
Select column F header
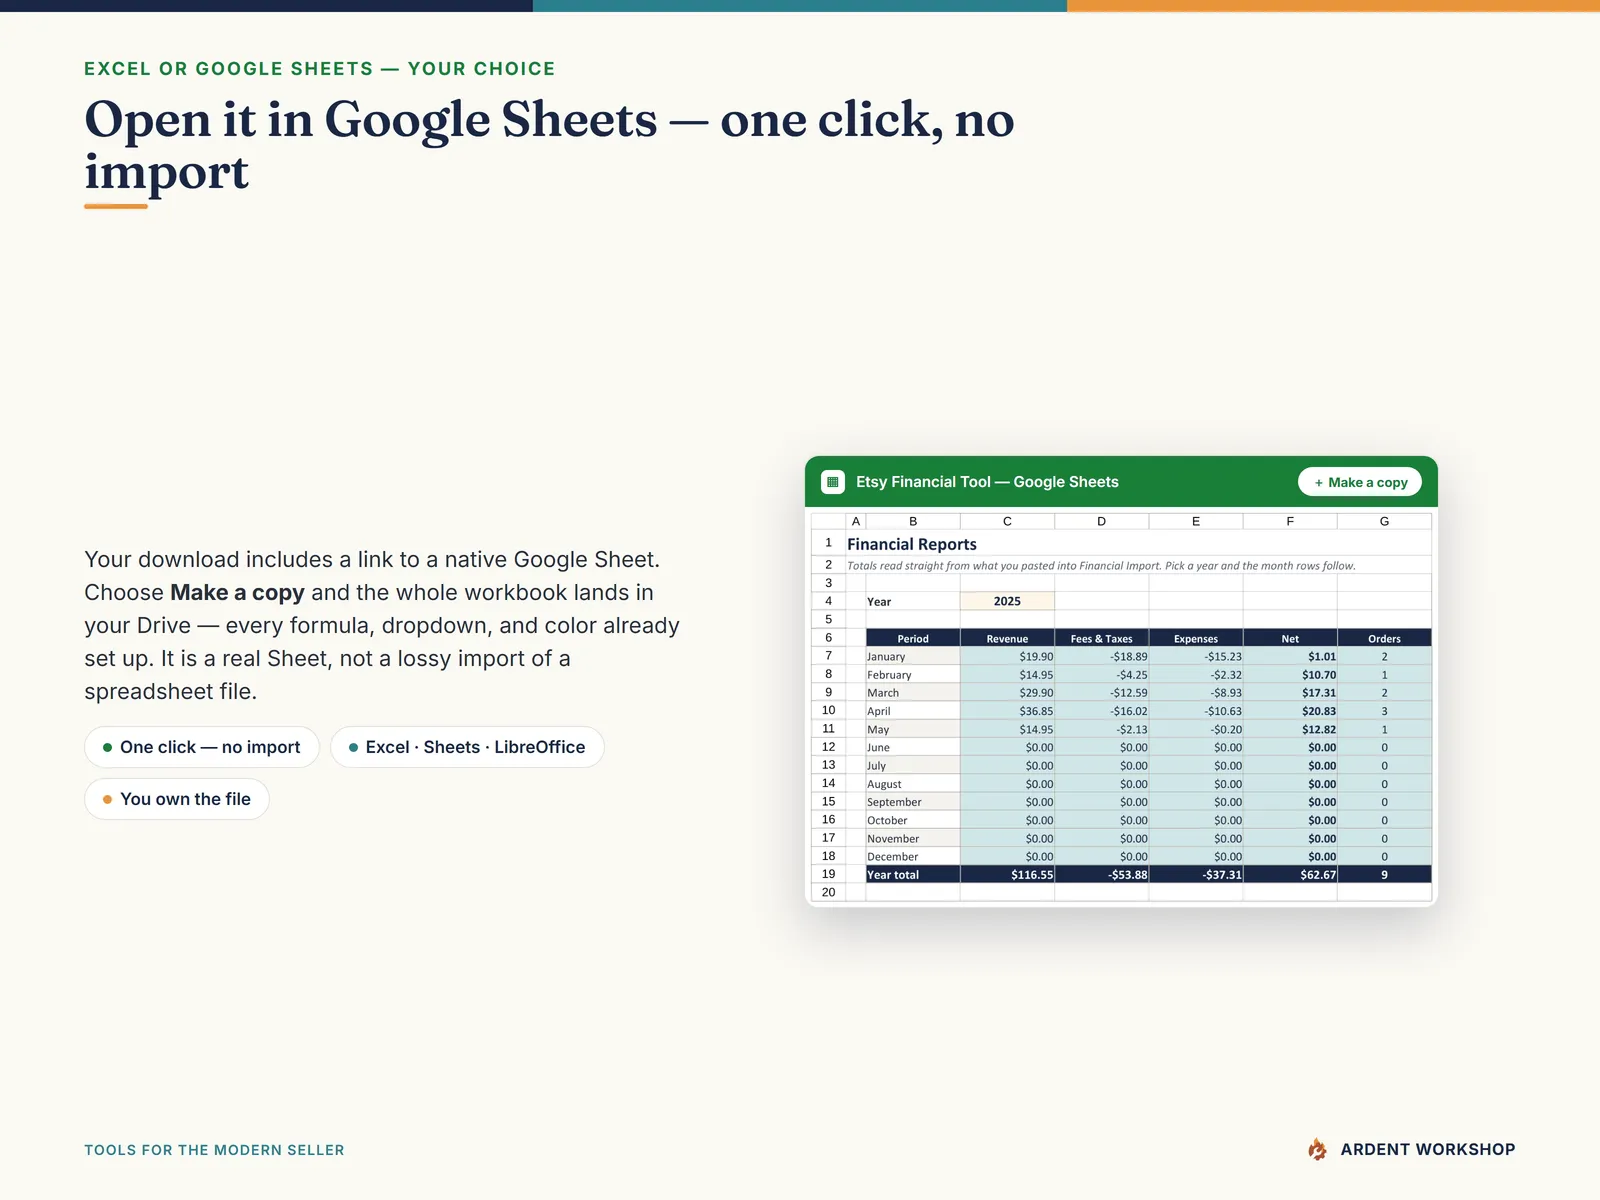1290,521
